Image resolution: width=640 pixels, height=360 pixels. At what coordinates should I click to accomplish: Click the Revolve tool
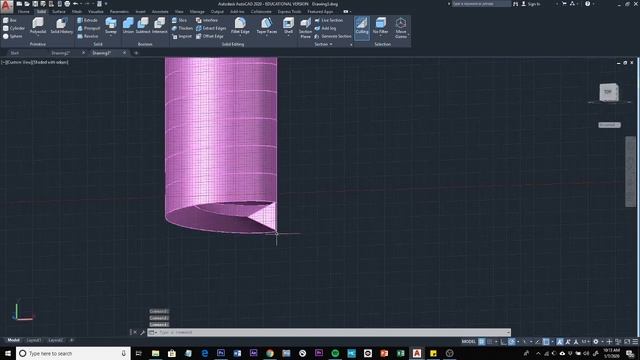coord(87,36)
